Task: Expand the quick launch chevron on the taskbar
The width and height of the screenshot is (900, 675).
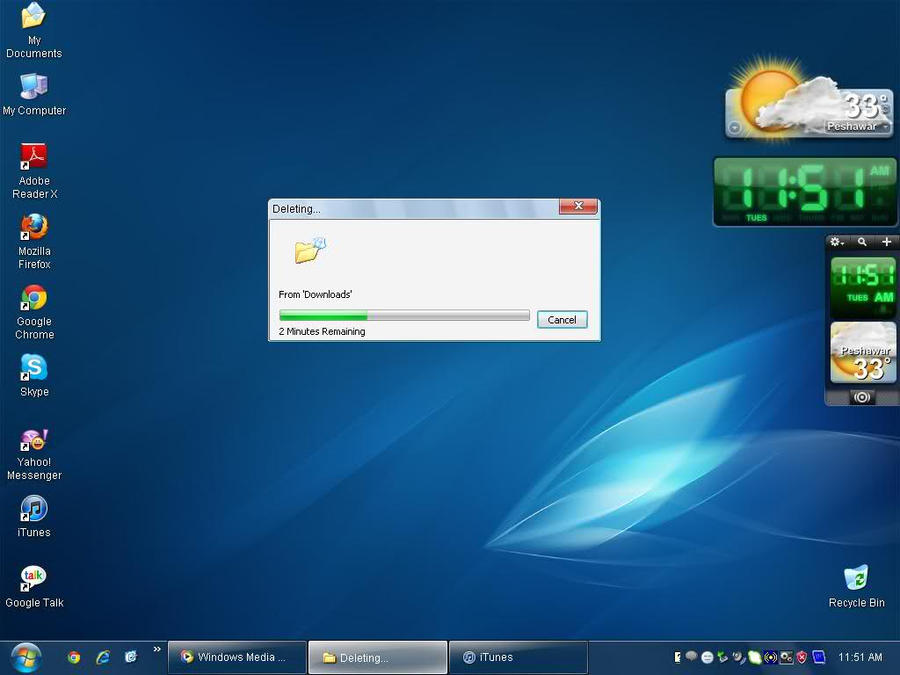Action: 157,650
